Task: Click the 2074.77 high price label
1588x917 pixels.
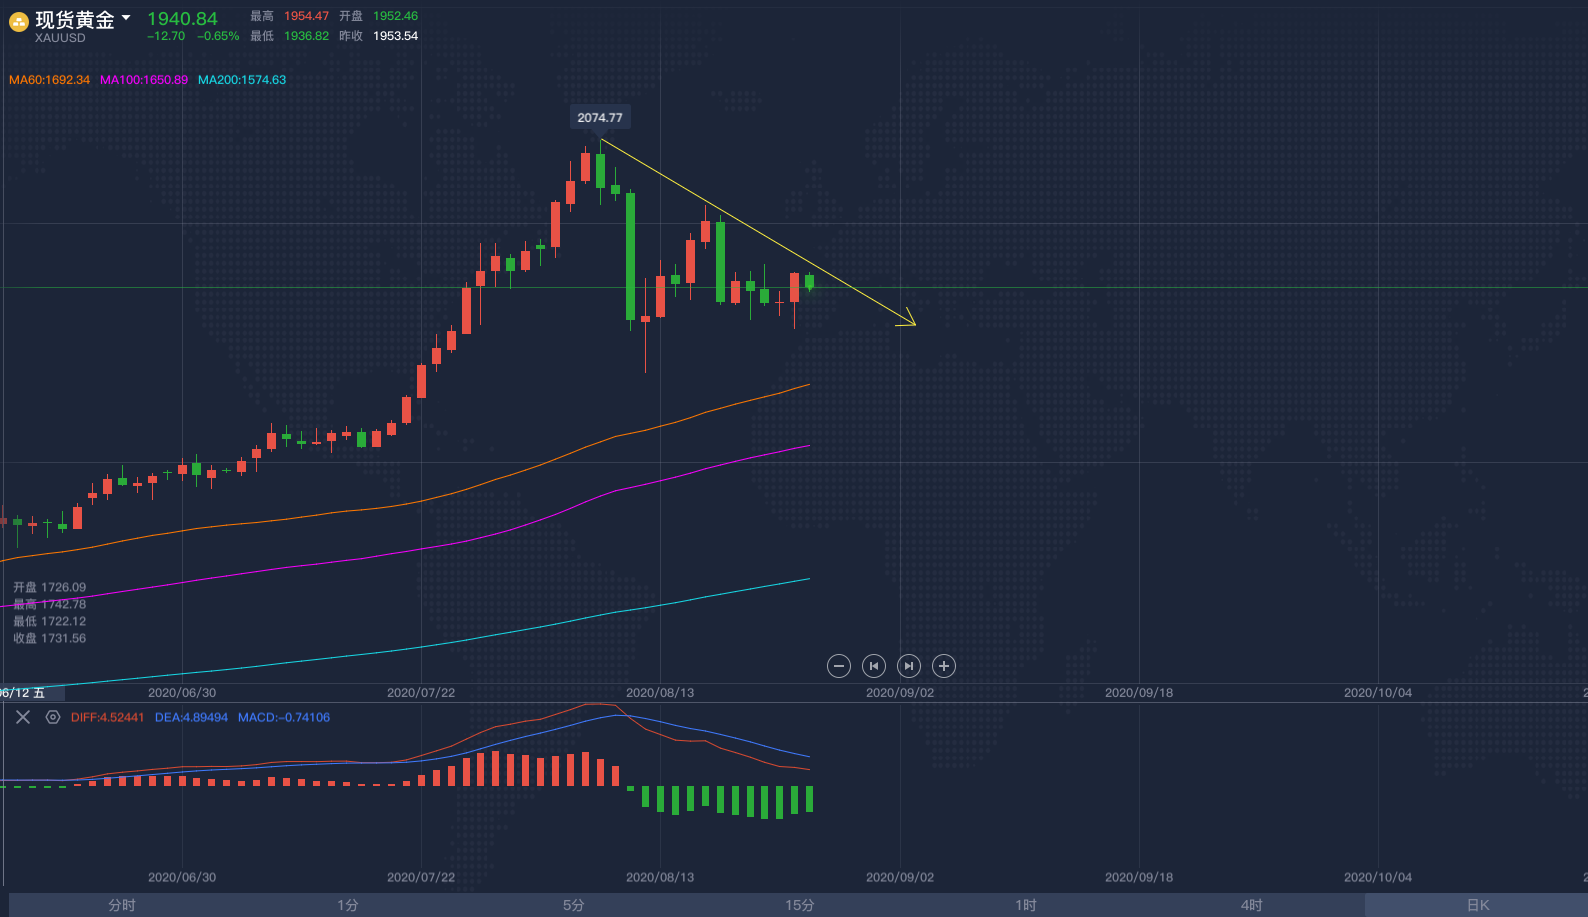Action: [600, 117]
